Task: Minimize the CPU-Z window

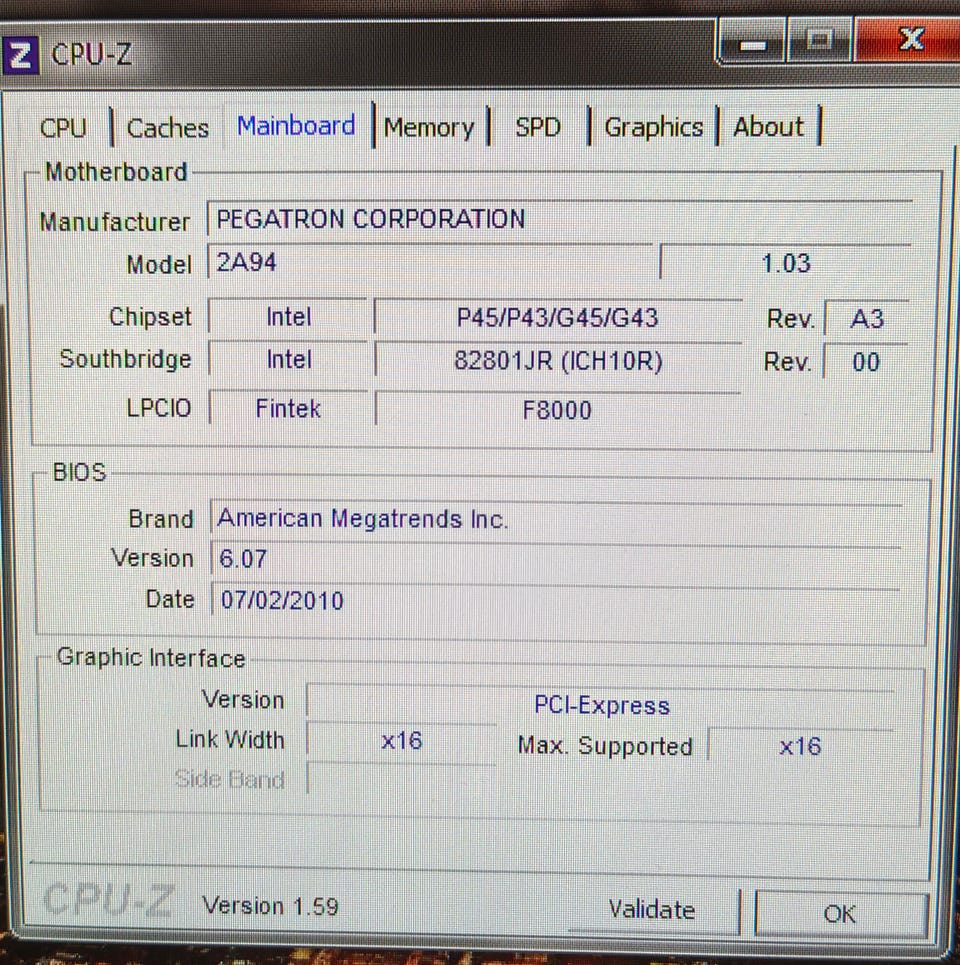Action: (753, 43)
